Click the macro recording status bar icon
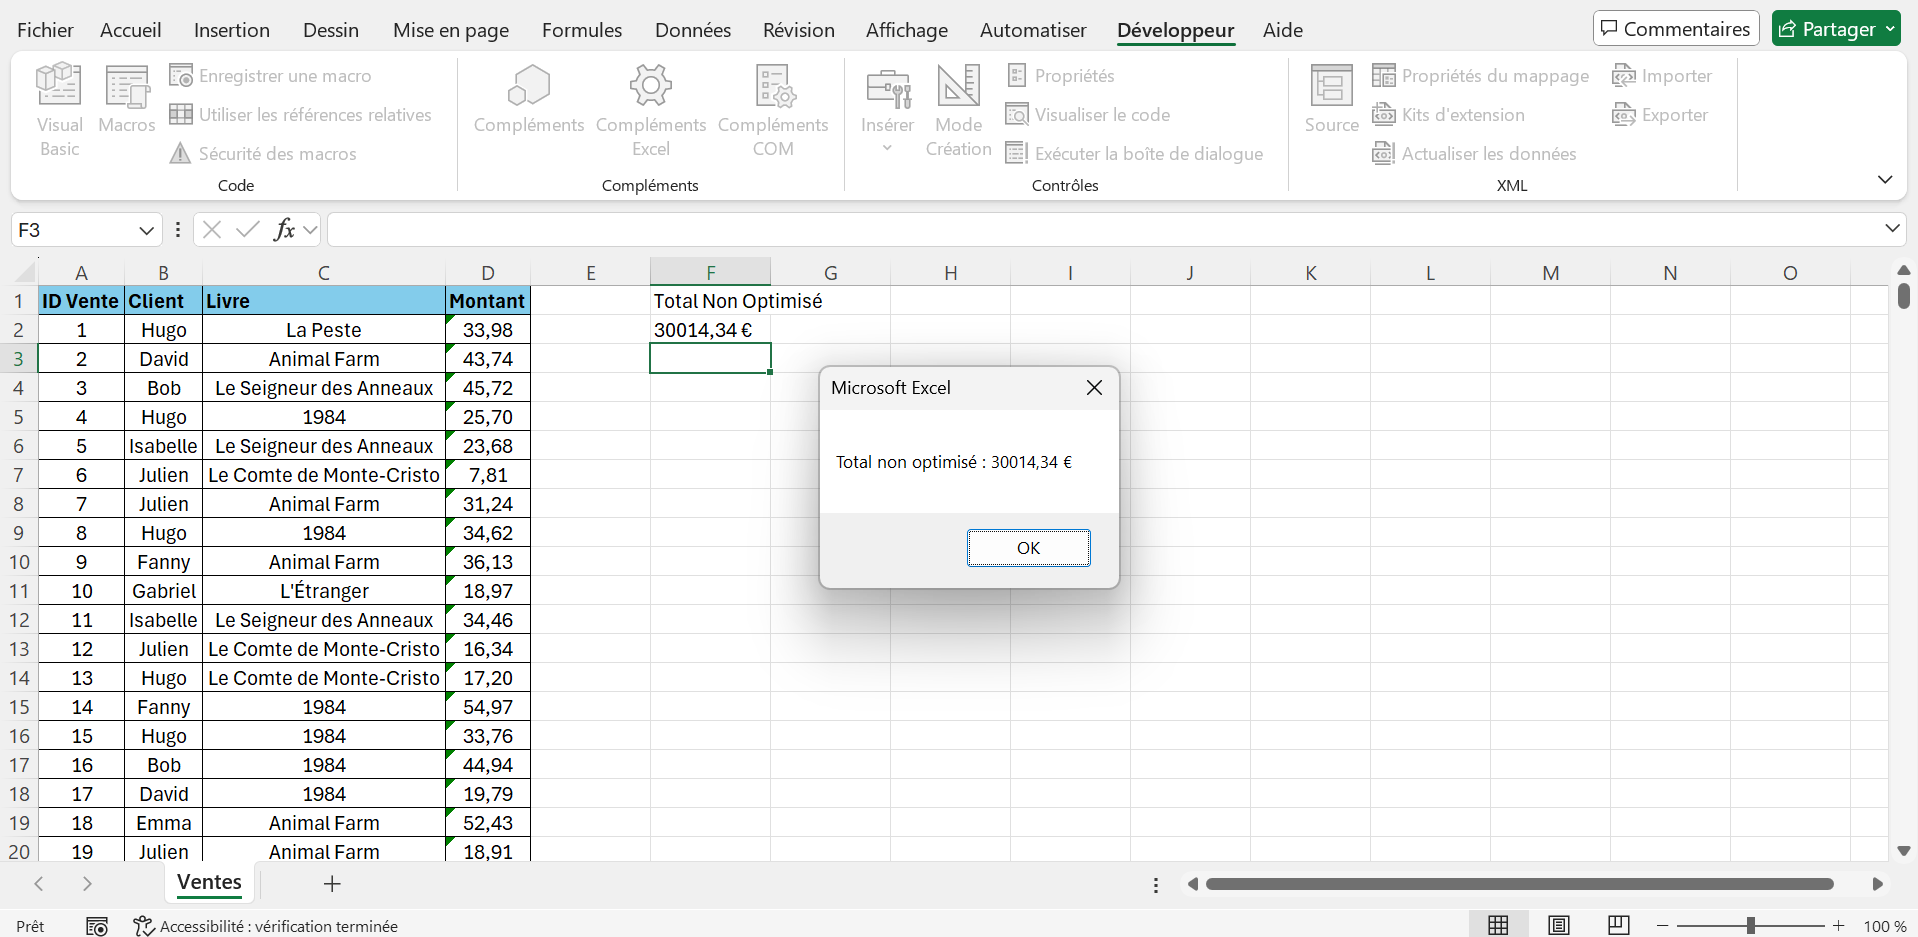 (97, 927)
